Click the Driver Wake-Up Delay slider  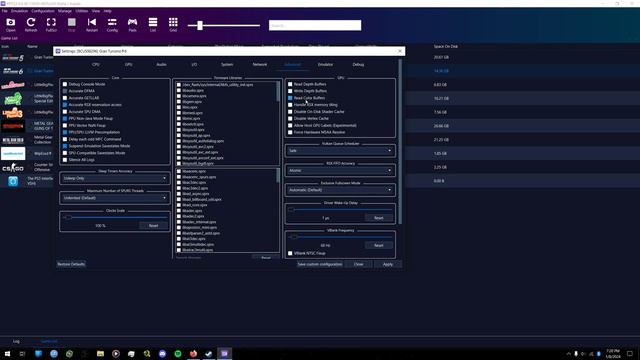(340, 210)
